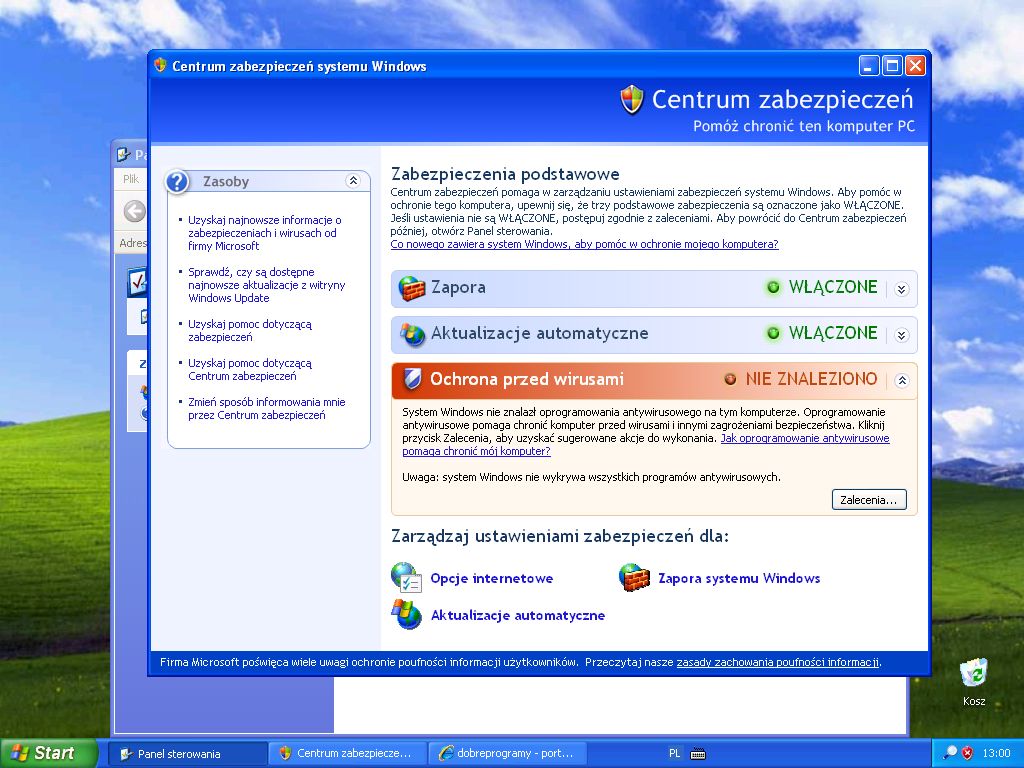The height and width of the screenshot is (768, 1024).
Task: Open the bottom Aktualizacje automatyczne link
Action: point(518,616)
